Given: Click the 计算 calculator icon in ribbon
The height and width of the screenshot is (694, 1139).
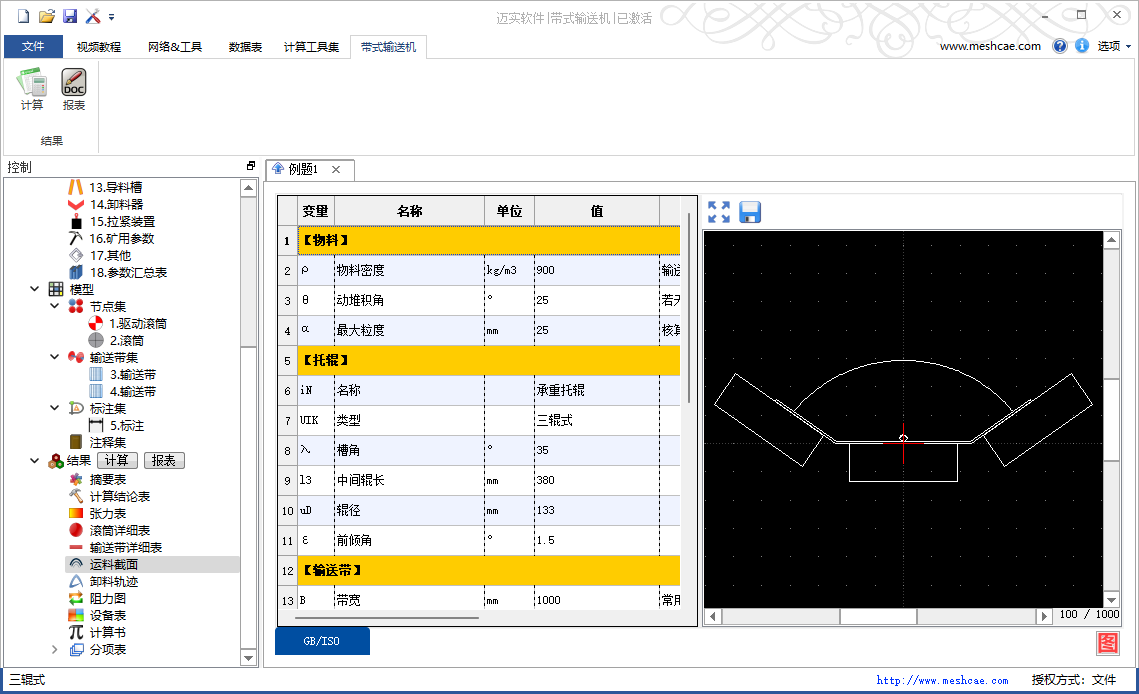Looking at the screenshot, I should tap(31, 89).
